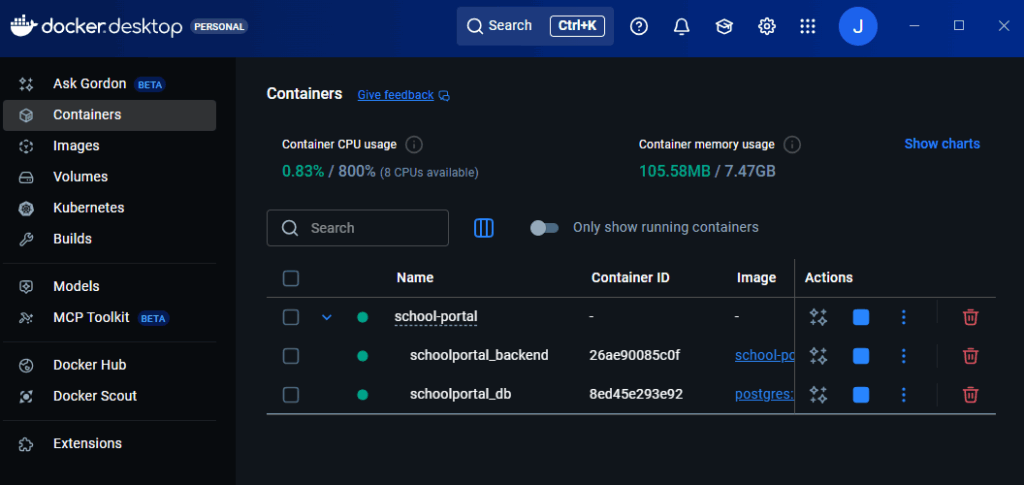
Task: Open the notifications bell
Action: coord(682,26)
